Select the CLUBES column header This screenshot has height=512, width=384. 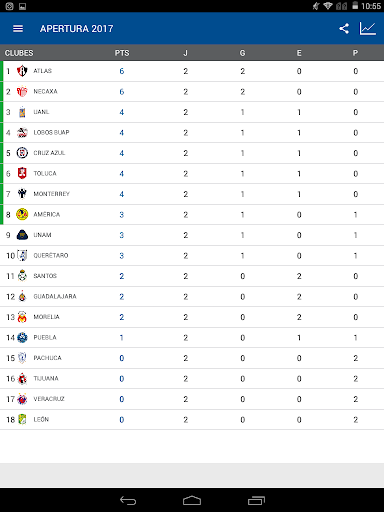19,53
